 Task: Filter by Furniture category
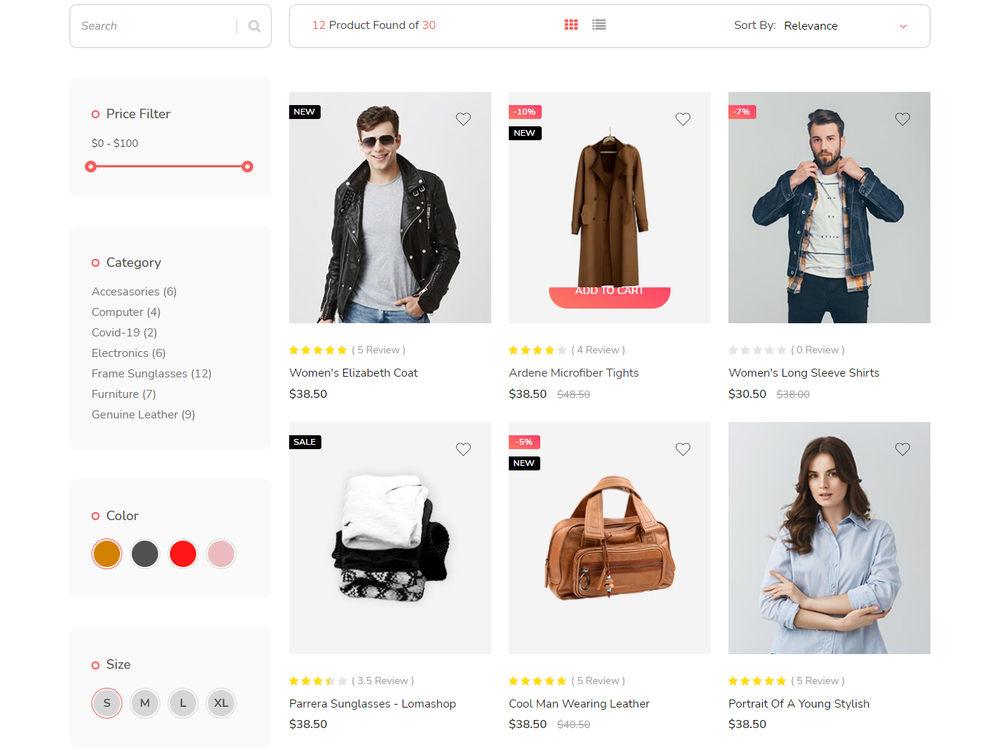(x=123, y=393)
